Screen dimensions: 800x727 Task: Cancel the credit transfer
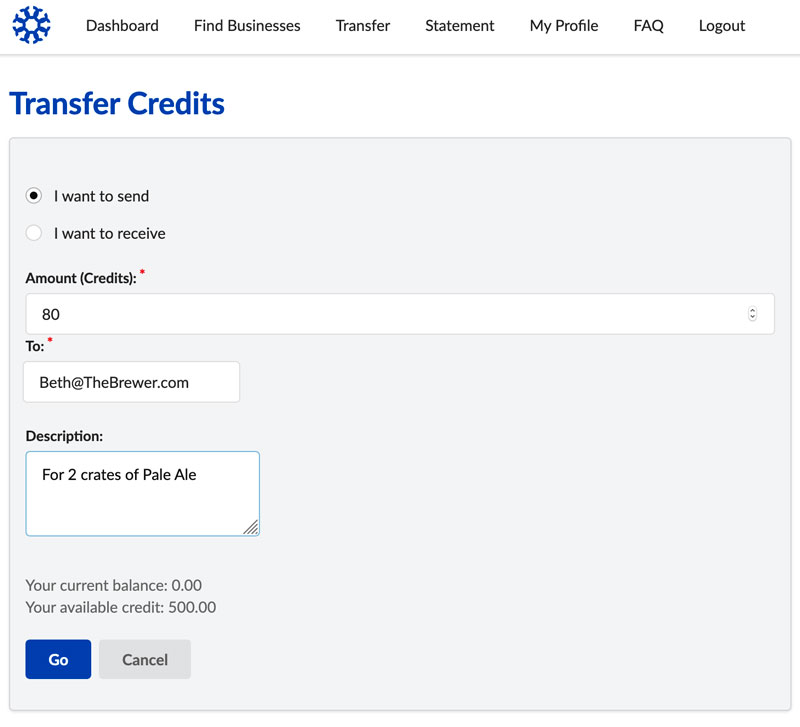(x=145, y=659)
